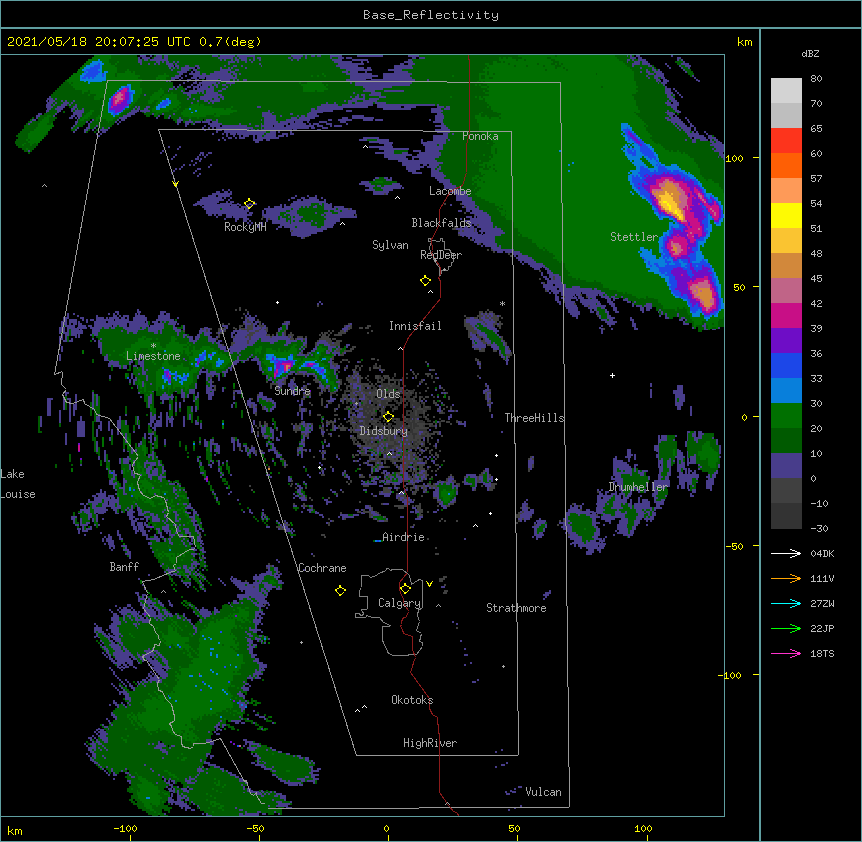Click the red swatch in dBZ legend

786,140
